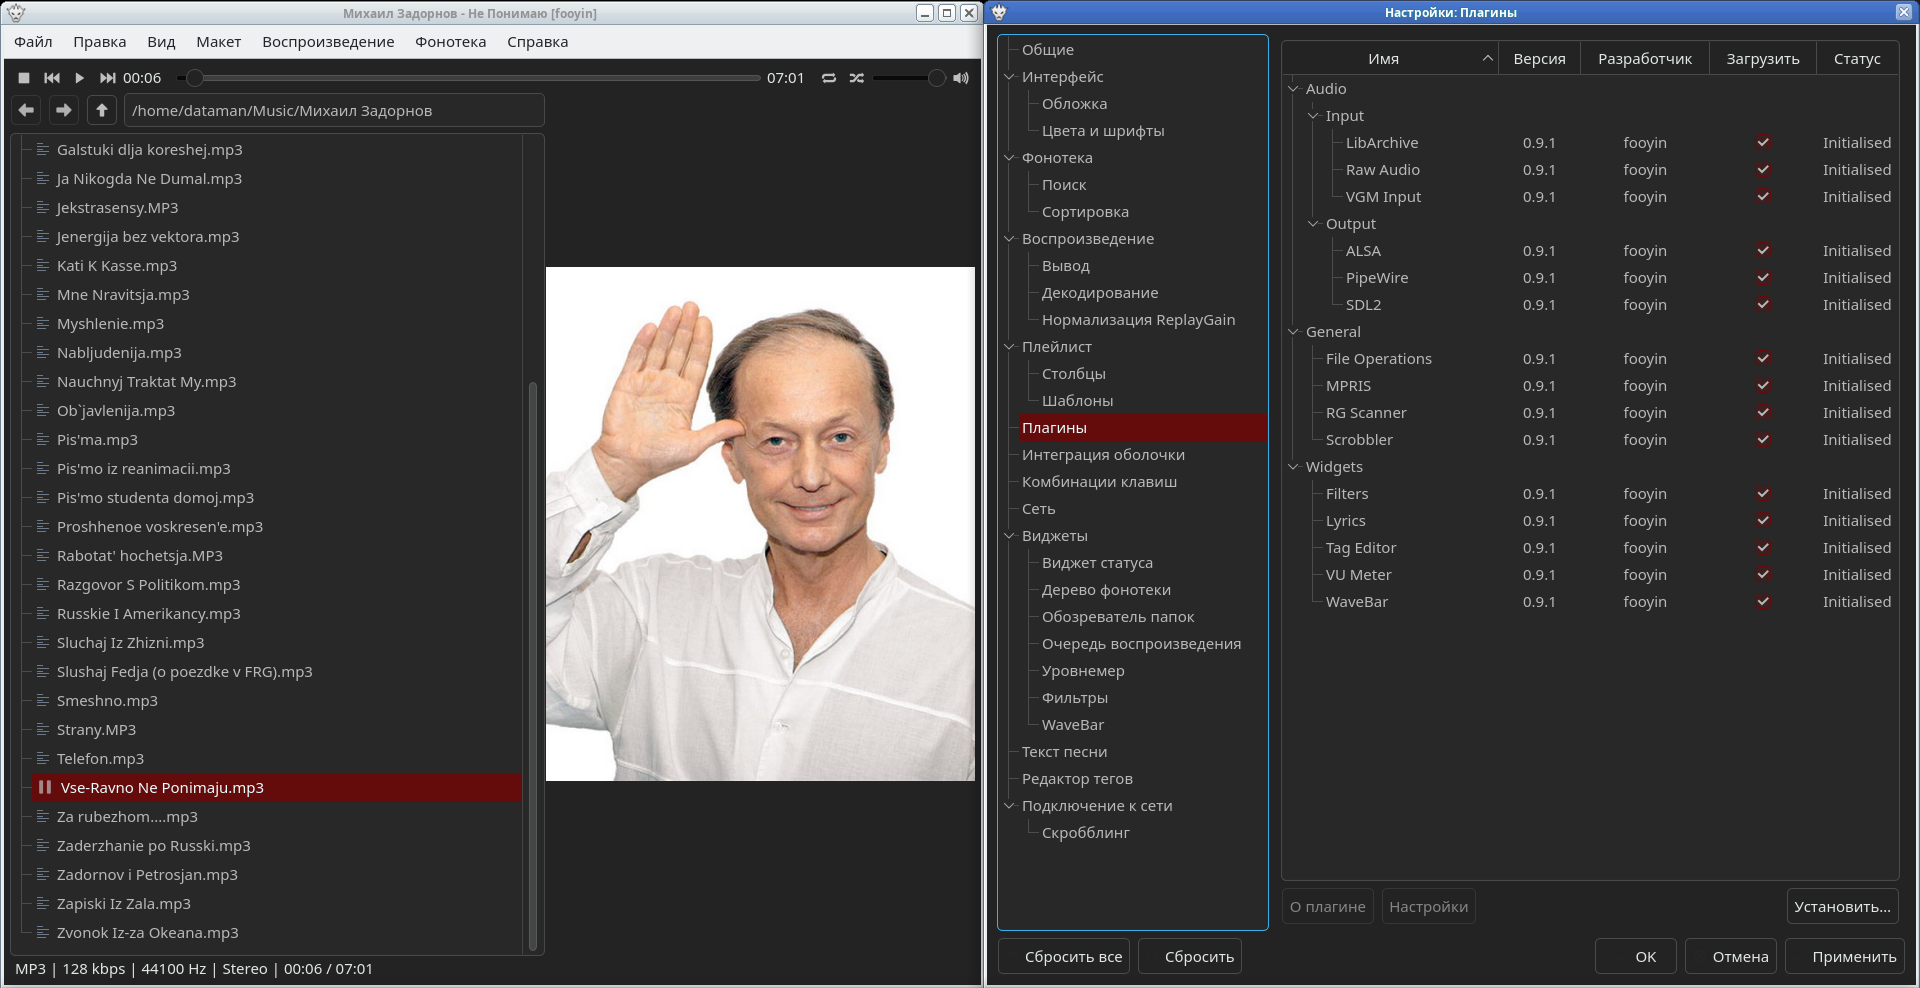This screenshot has width=1920, height=988.
Task: Open the Вид menu
Action: pyautogui.click(x=161, y=42)
